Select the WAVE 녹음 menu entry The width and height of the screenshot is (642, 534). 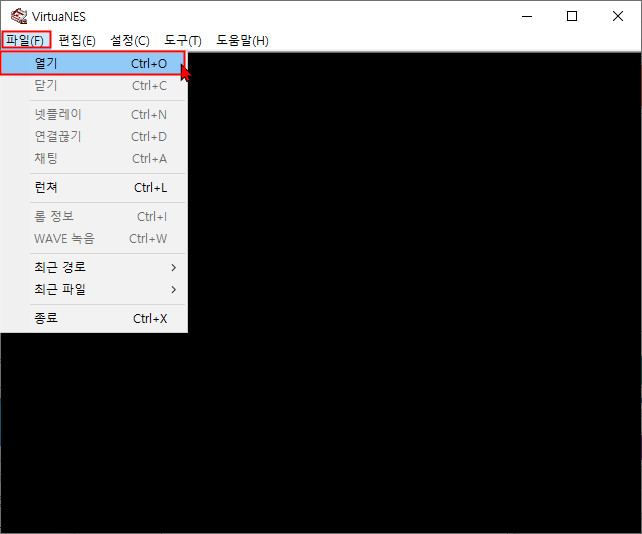(93, 238)
